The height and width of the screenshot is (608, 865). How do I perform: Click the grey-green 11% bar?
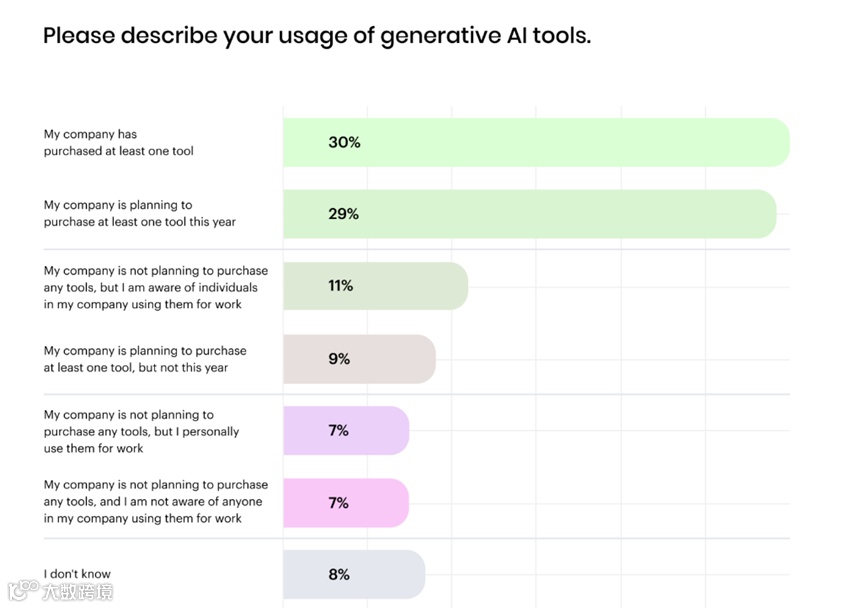click(375, 286)
